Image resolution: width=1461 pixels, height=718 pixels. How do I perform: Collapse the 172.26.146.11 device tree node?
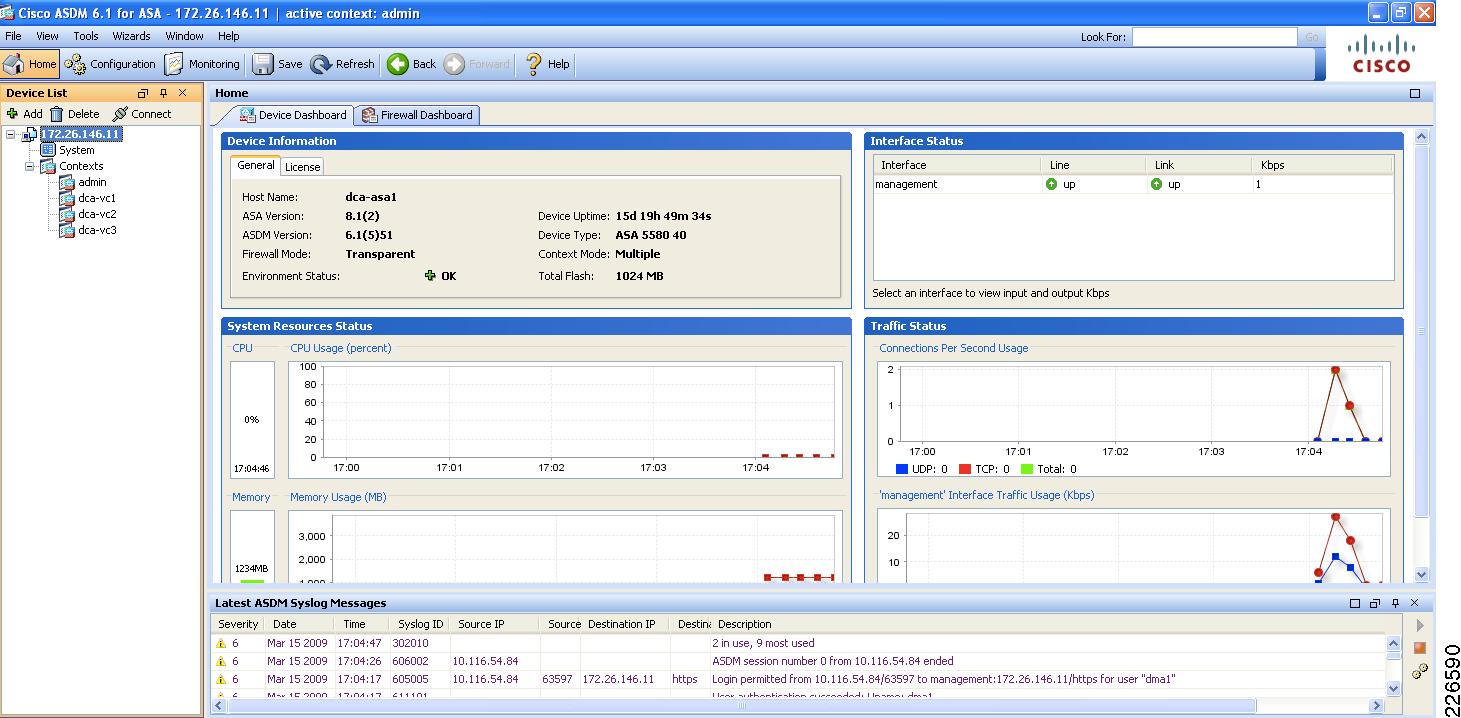point(11,134)
